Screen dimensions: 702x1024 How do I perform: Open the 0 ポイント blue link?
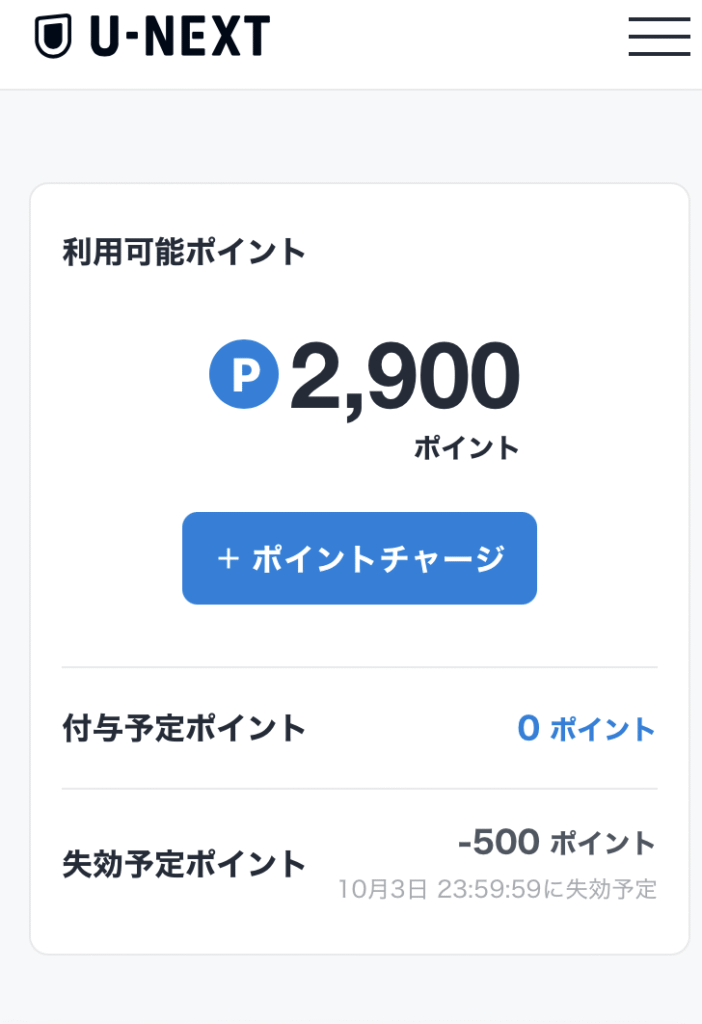tap(585, 729)
